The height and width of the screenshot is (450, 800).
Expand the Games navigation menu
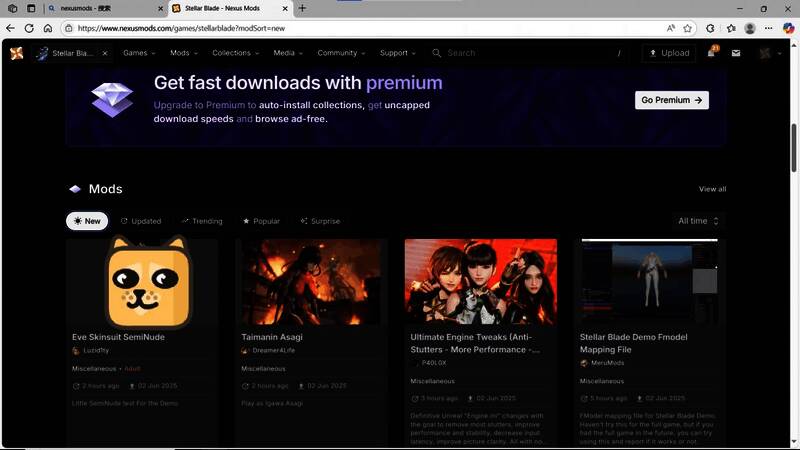pos(139,53)
